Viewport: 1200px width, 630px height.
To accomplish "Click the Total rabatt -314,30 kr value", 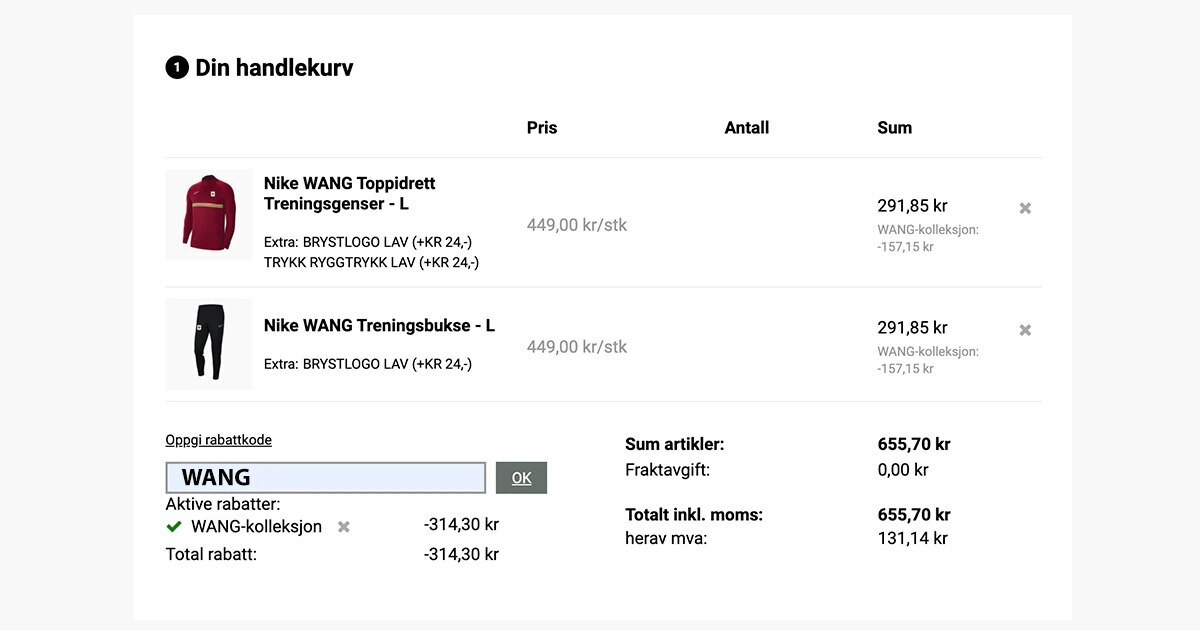I will 461,555.
